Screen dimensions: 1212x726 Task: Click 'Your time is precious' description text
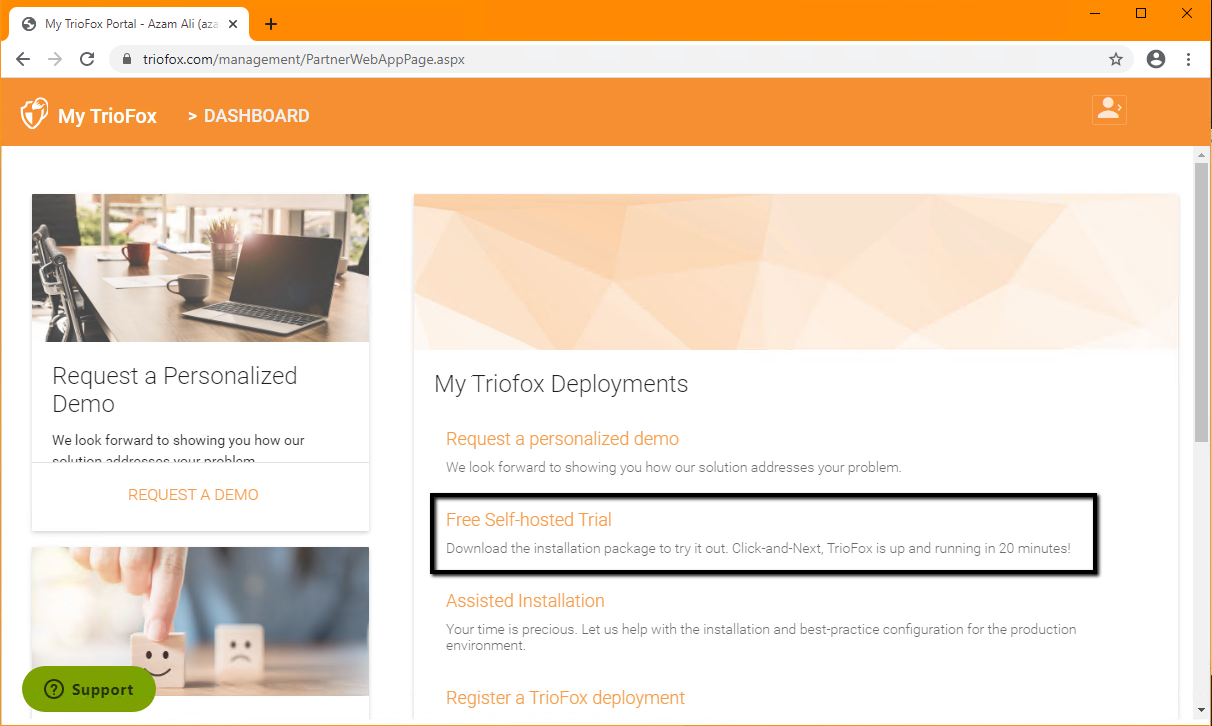761,638
